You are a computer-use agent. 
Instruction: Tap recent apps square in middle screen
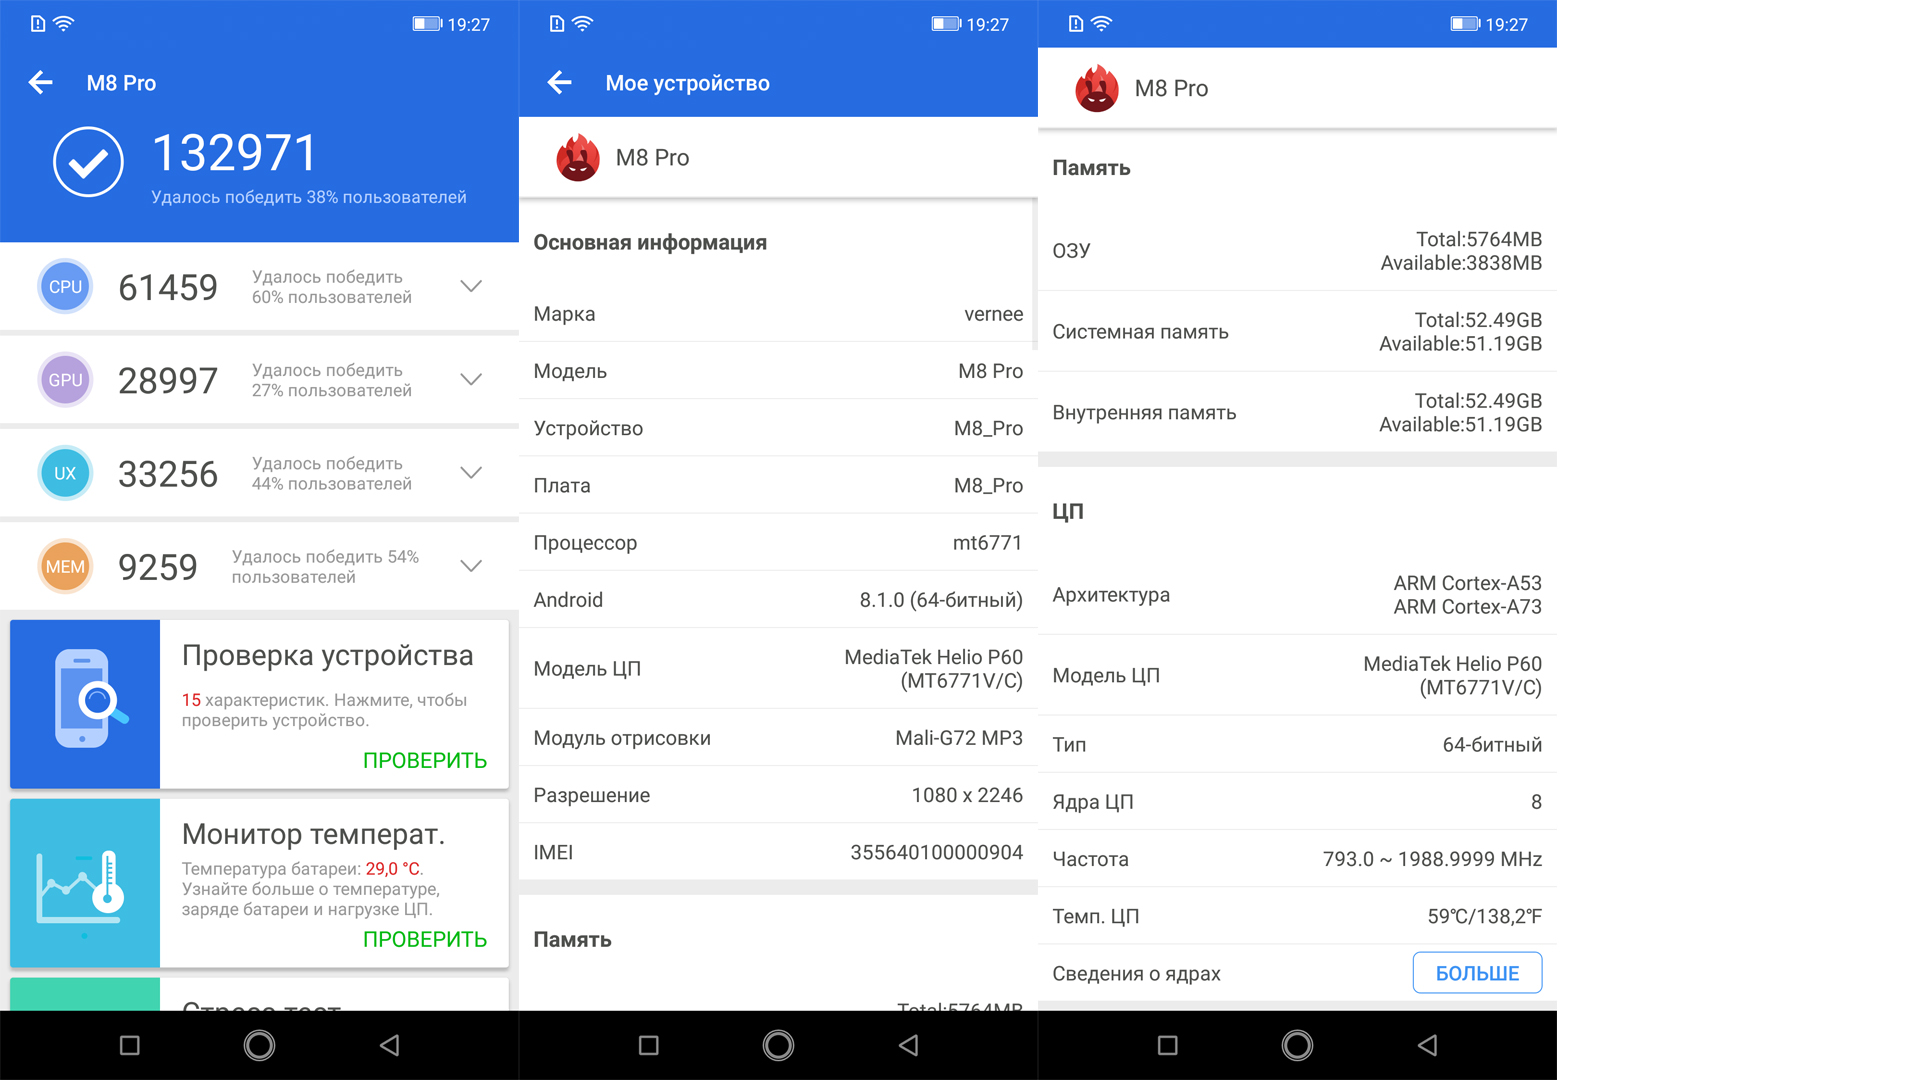tap(649, 1045)
